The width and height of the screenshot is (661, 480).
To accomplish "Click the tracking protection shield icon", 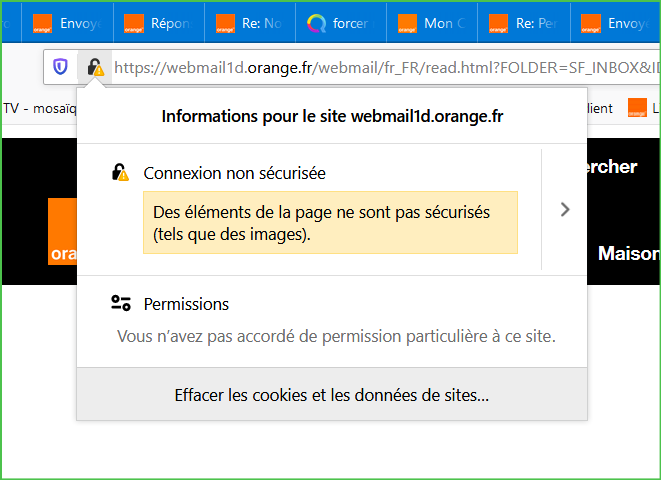I will click(x=61, y=67).
